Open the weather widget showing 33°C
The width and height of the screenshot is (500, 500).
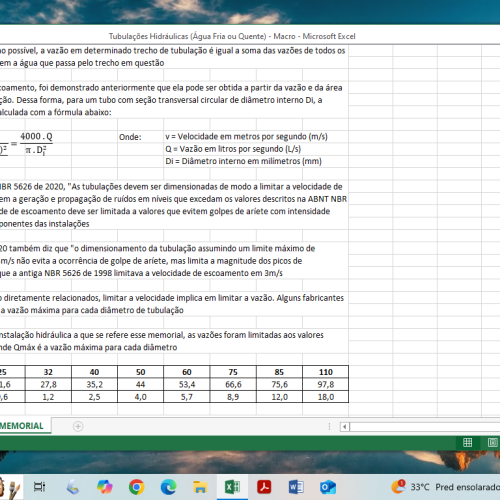(x=446, y=487)
